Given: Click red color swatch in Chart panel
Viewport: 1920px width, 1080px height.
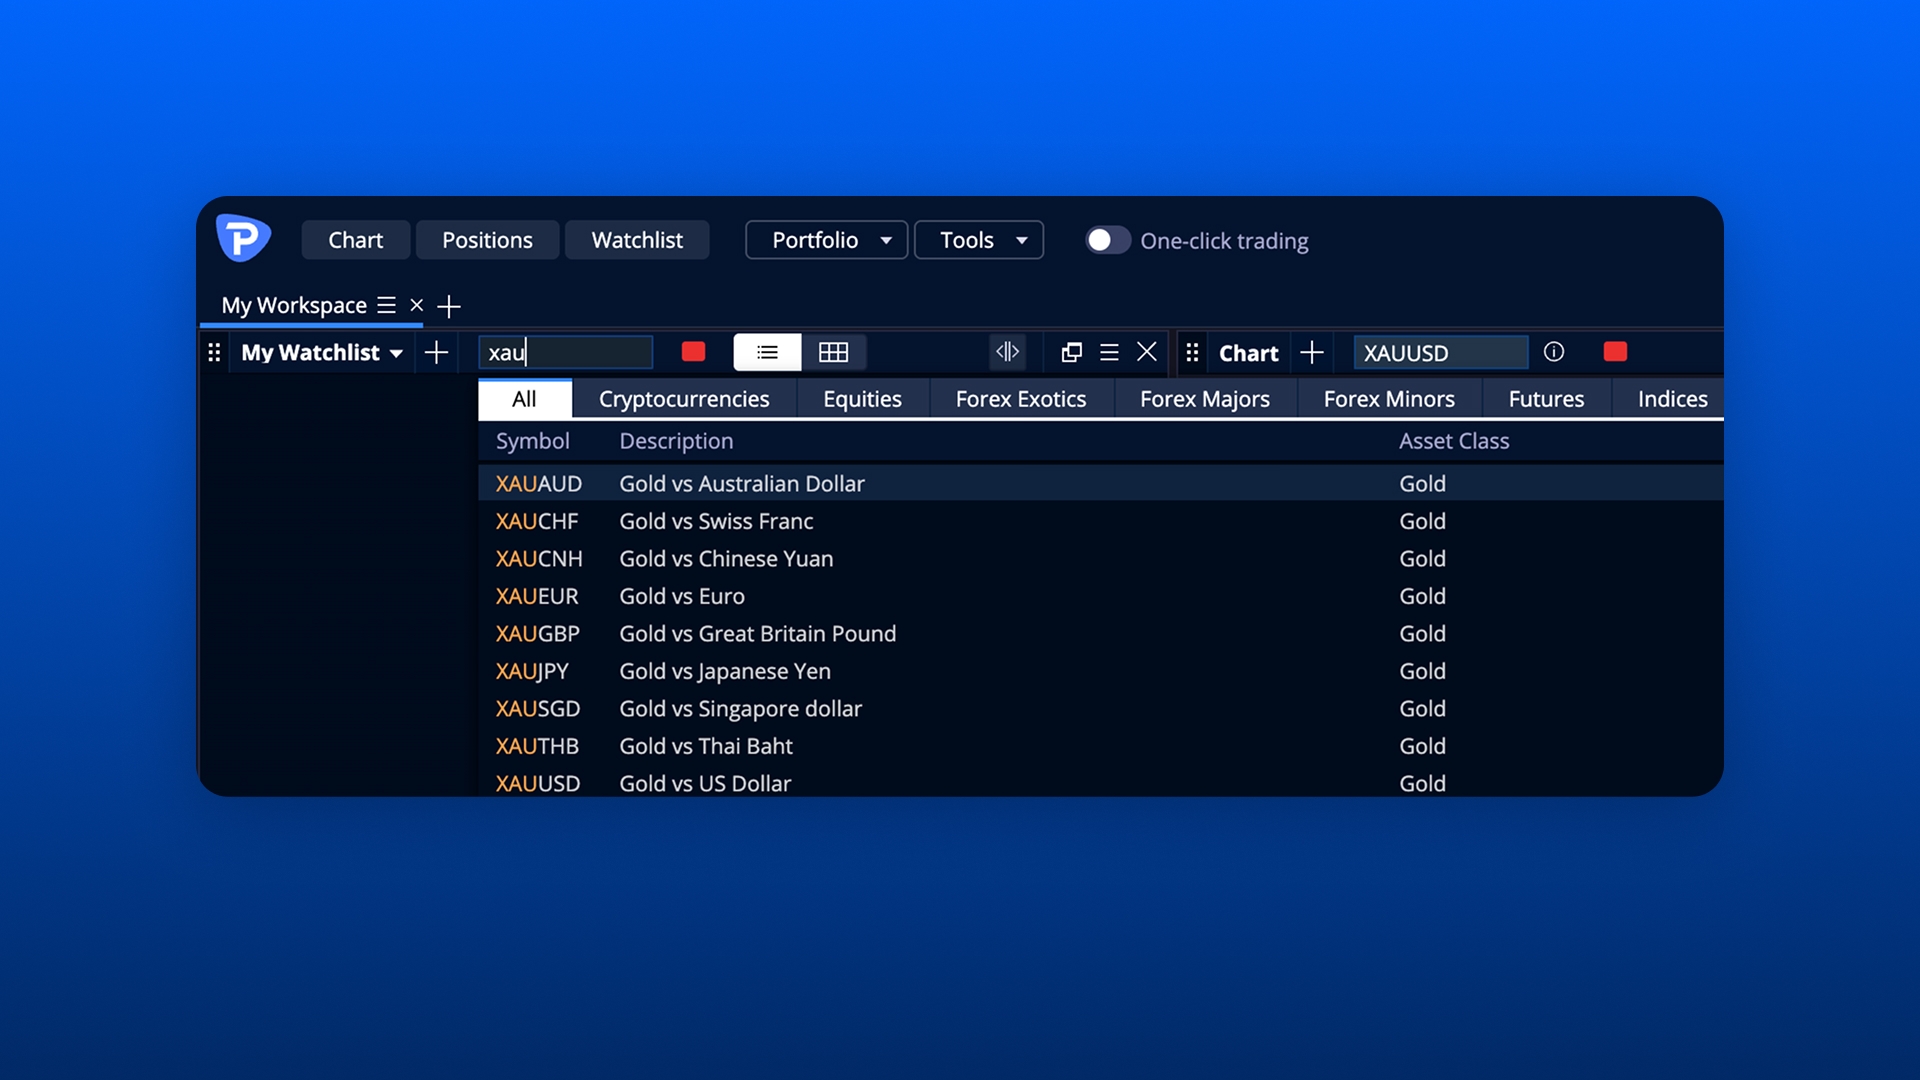Looking at the screenshot, I should [1615, 352].
